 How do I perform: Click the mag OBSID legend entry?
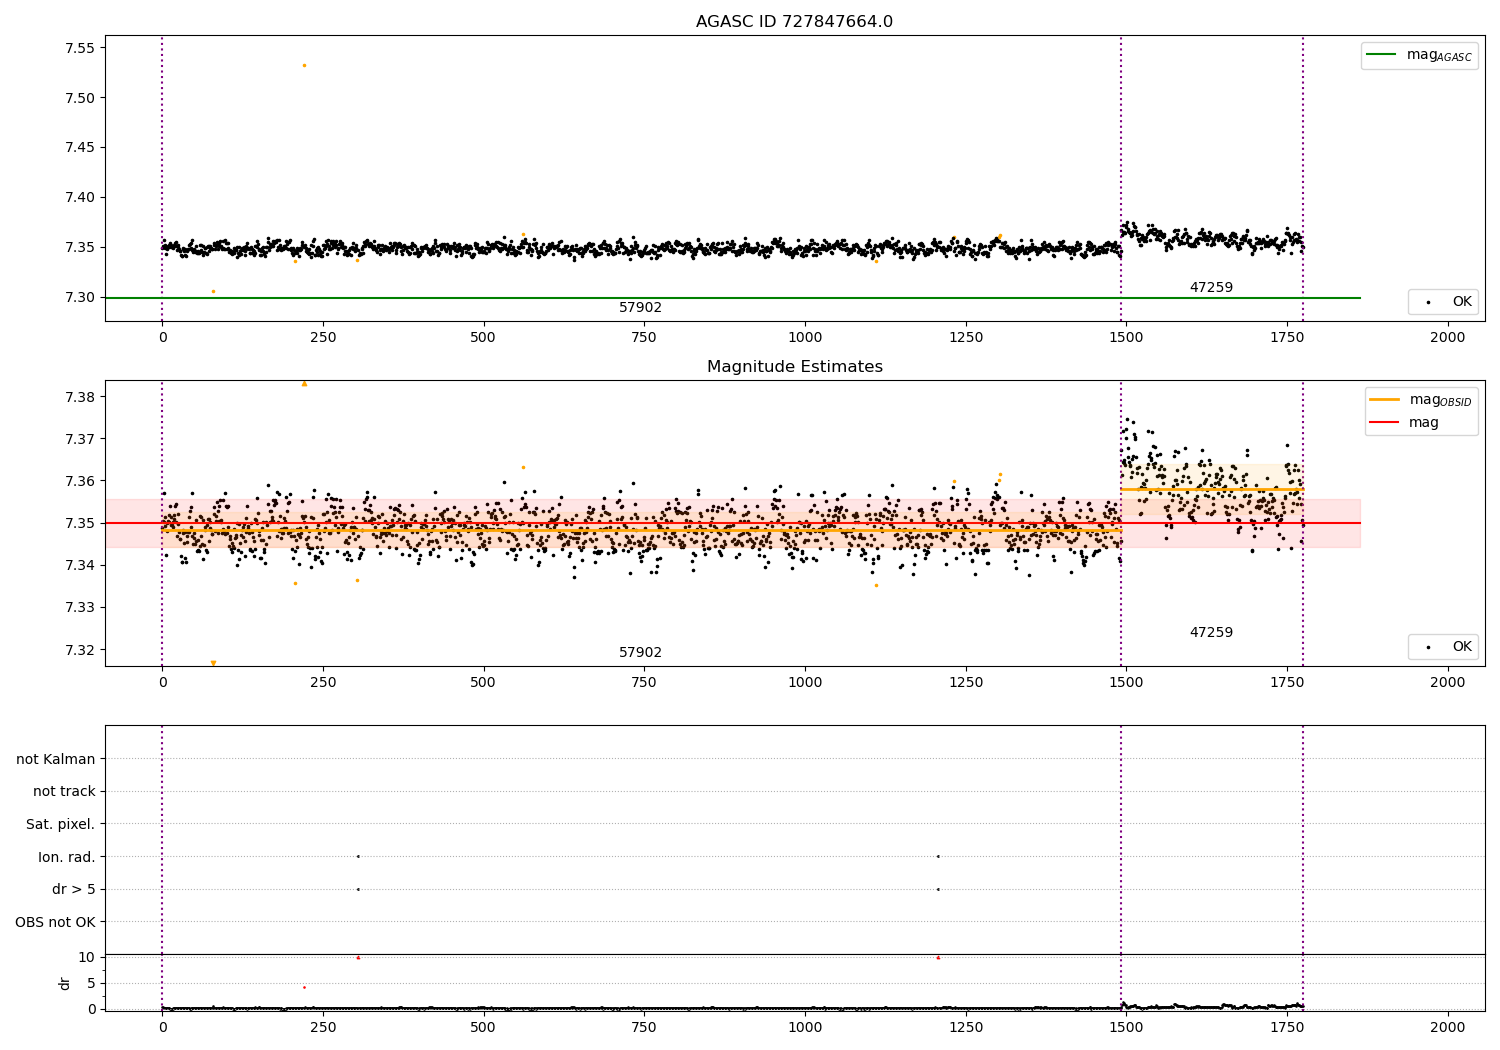(1421, 400)
